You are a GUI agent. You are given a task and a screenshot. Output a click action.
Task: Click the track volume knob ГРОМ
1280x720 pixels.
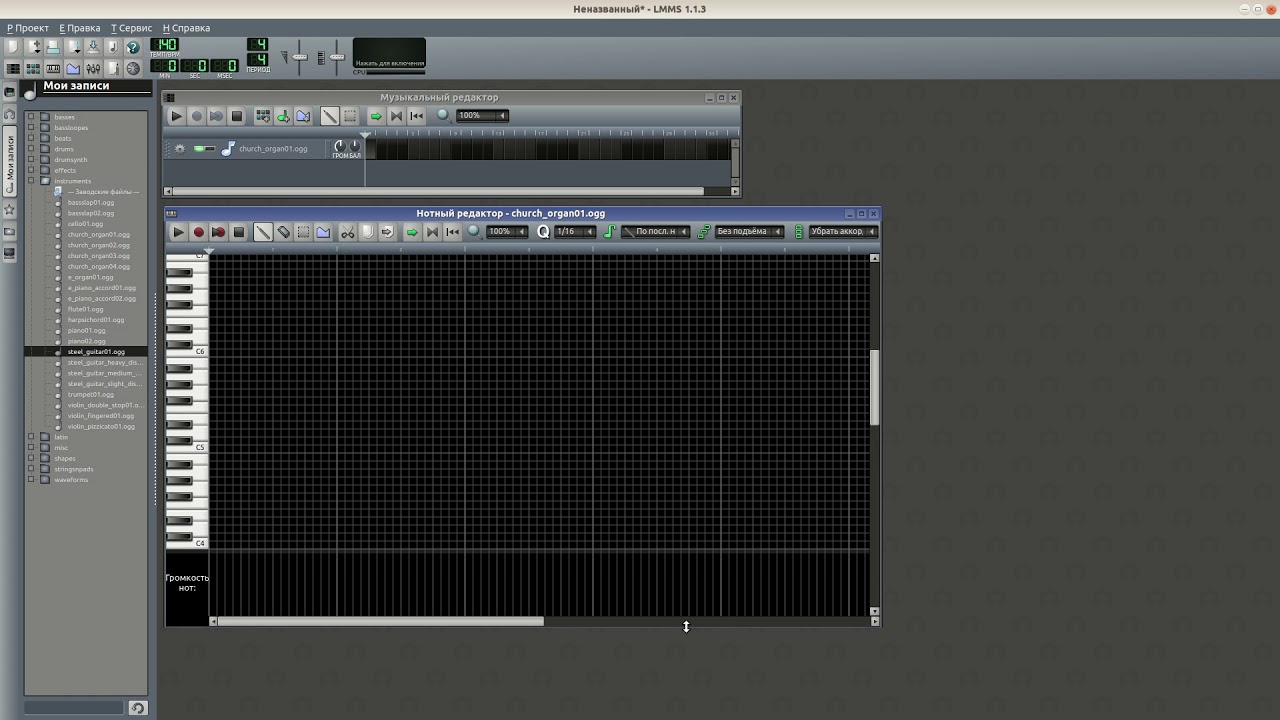click(340, 146)
